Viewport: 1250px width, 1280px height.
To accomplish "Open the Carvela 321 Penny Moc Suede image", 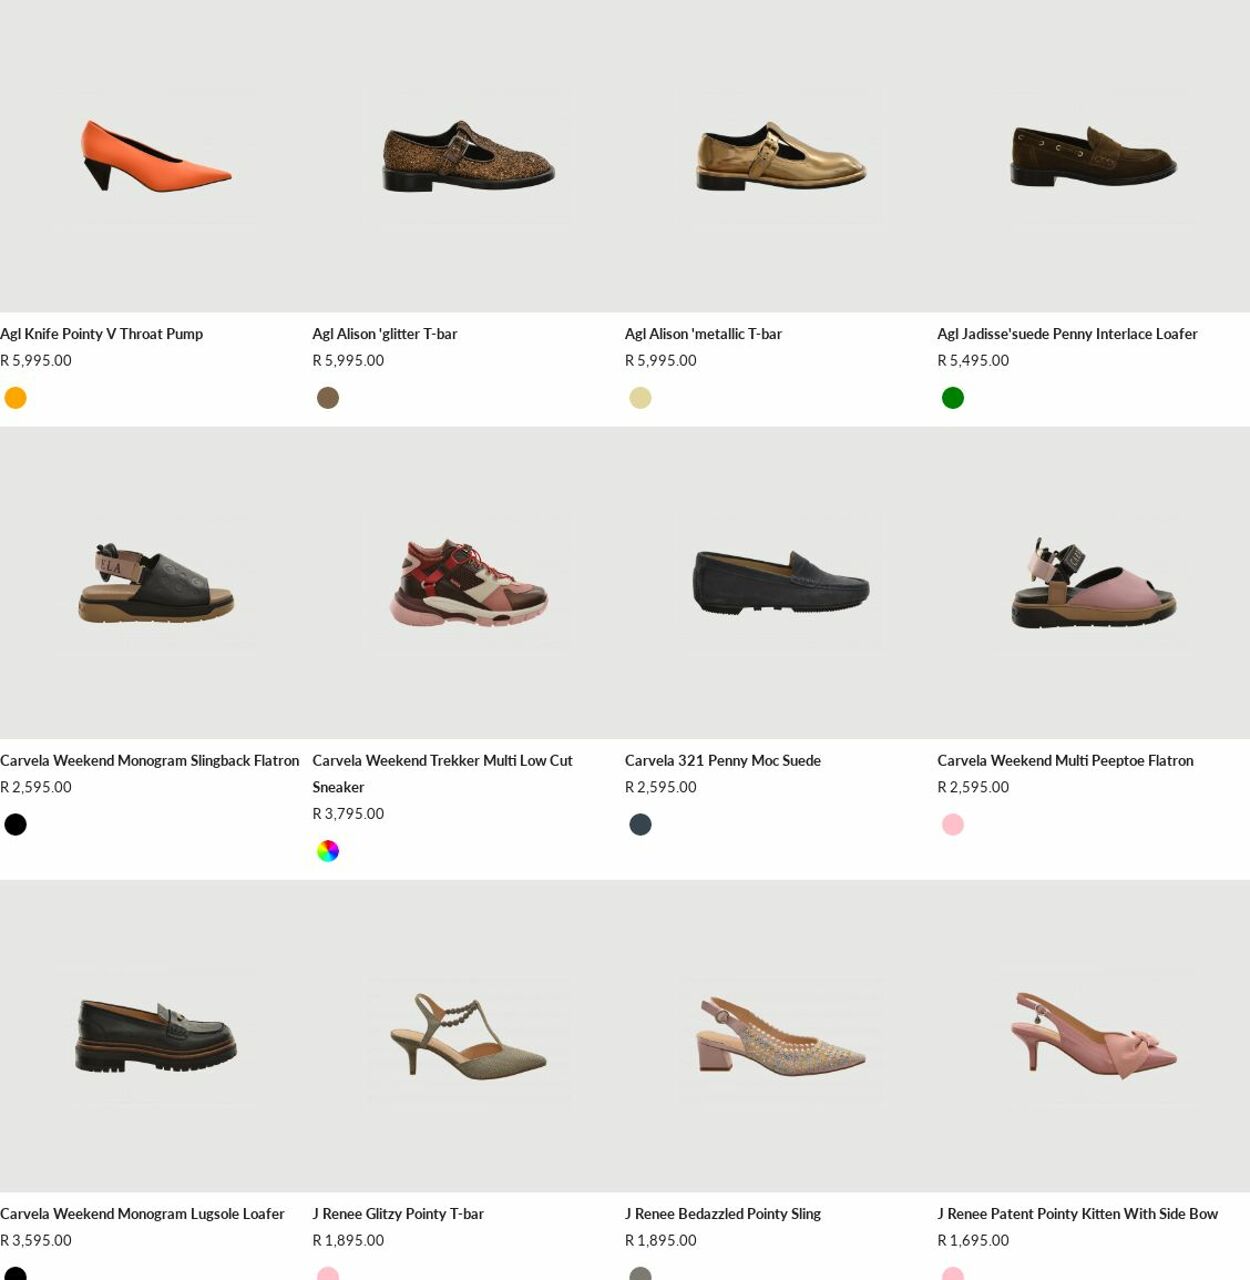I will click(x=781, y=583).
